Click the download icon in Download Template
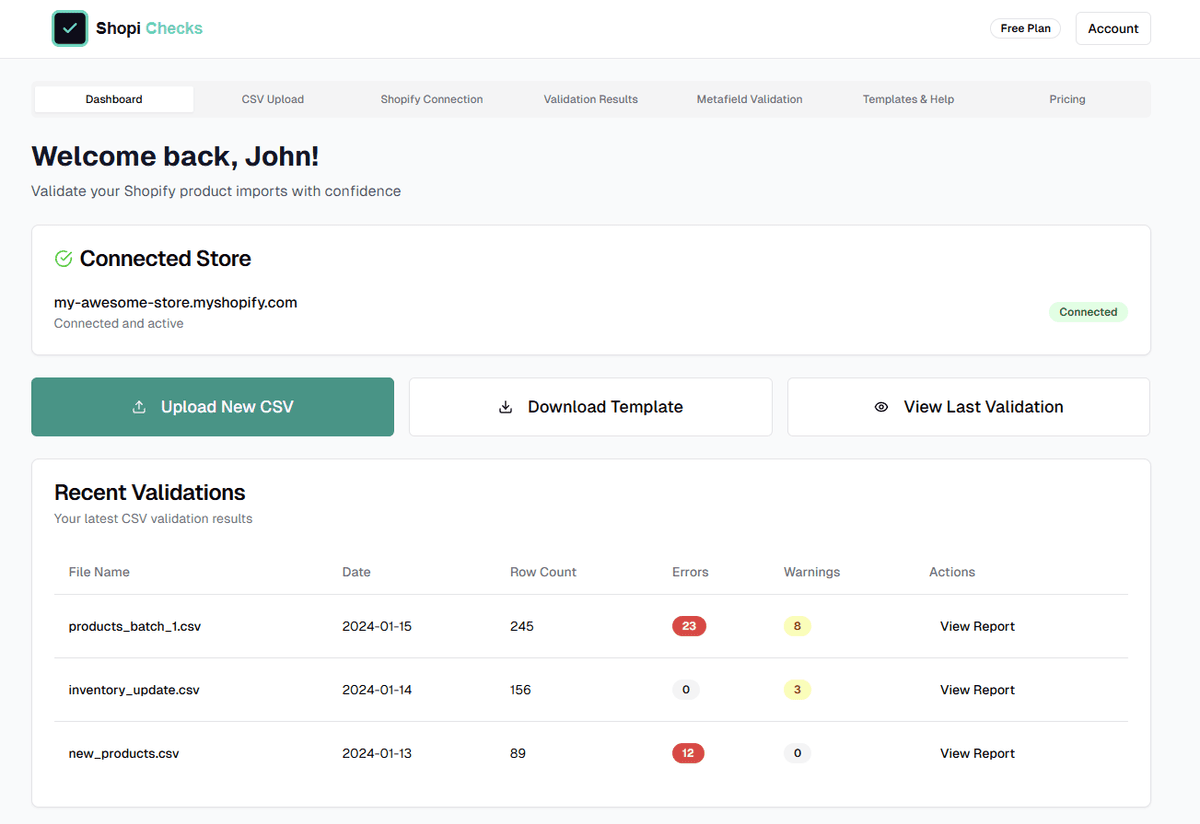 [504, 406]
